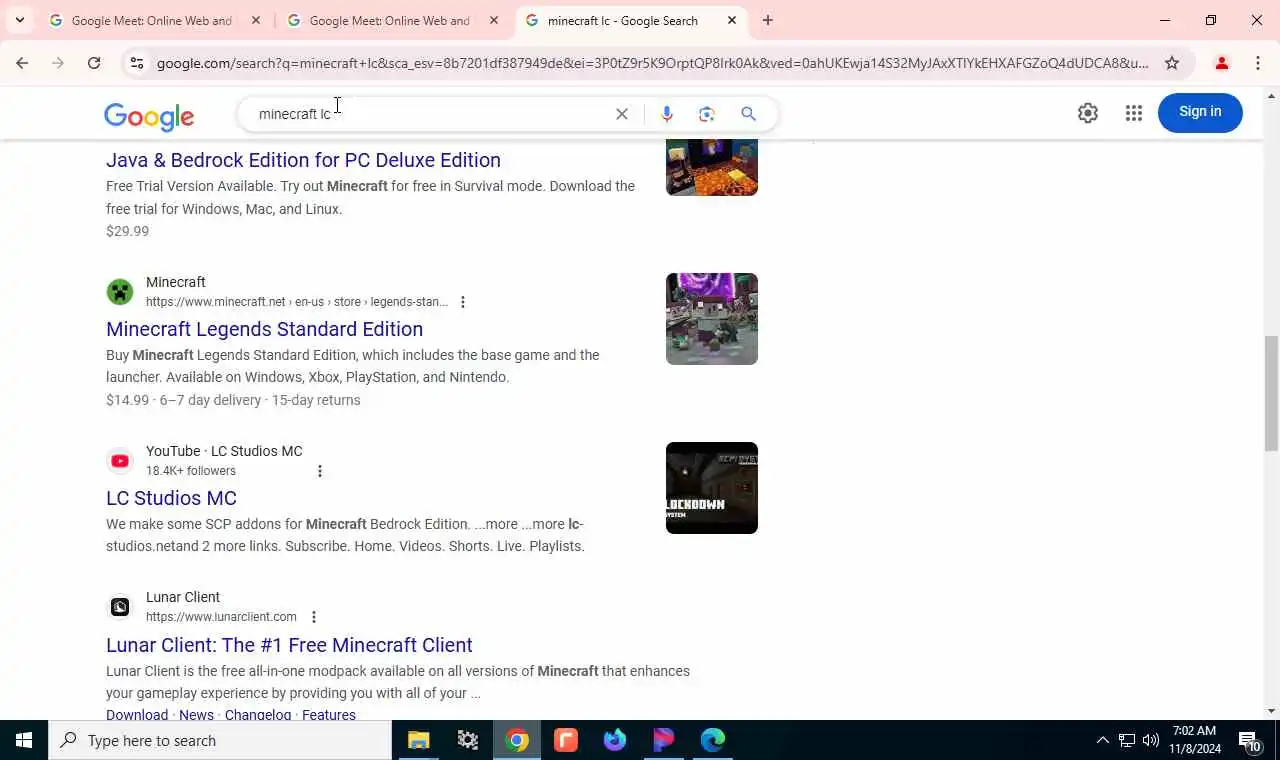
Task: Open LC Studios MC result link
Action: [x=171, y=498]
